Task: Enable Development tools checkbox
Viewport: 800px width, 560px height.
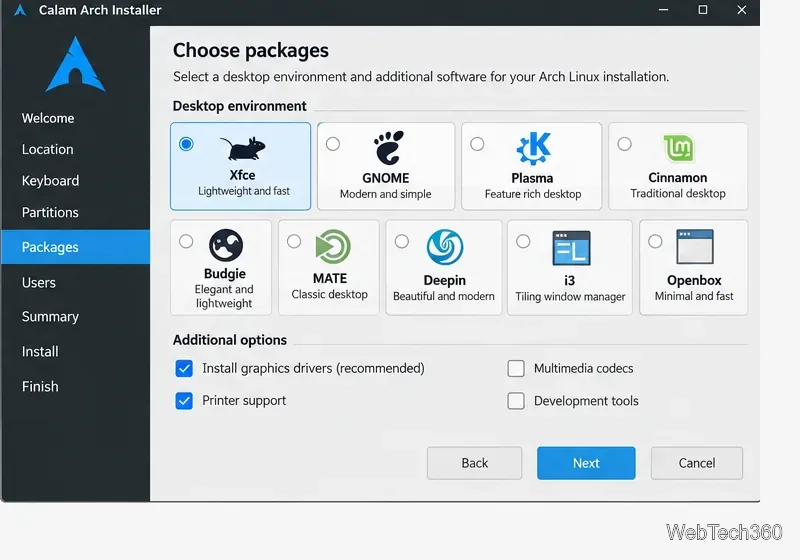Action: [516, 401]
